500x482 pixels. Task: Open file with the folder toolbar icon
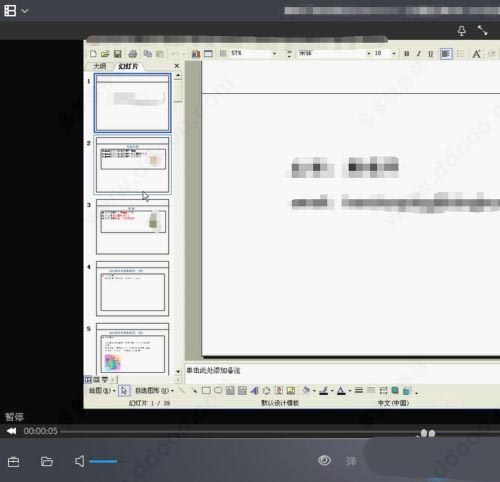point(105,54)
